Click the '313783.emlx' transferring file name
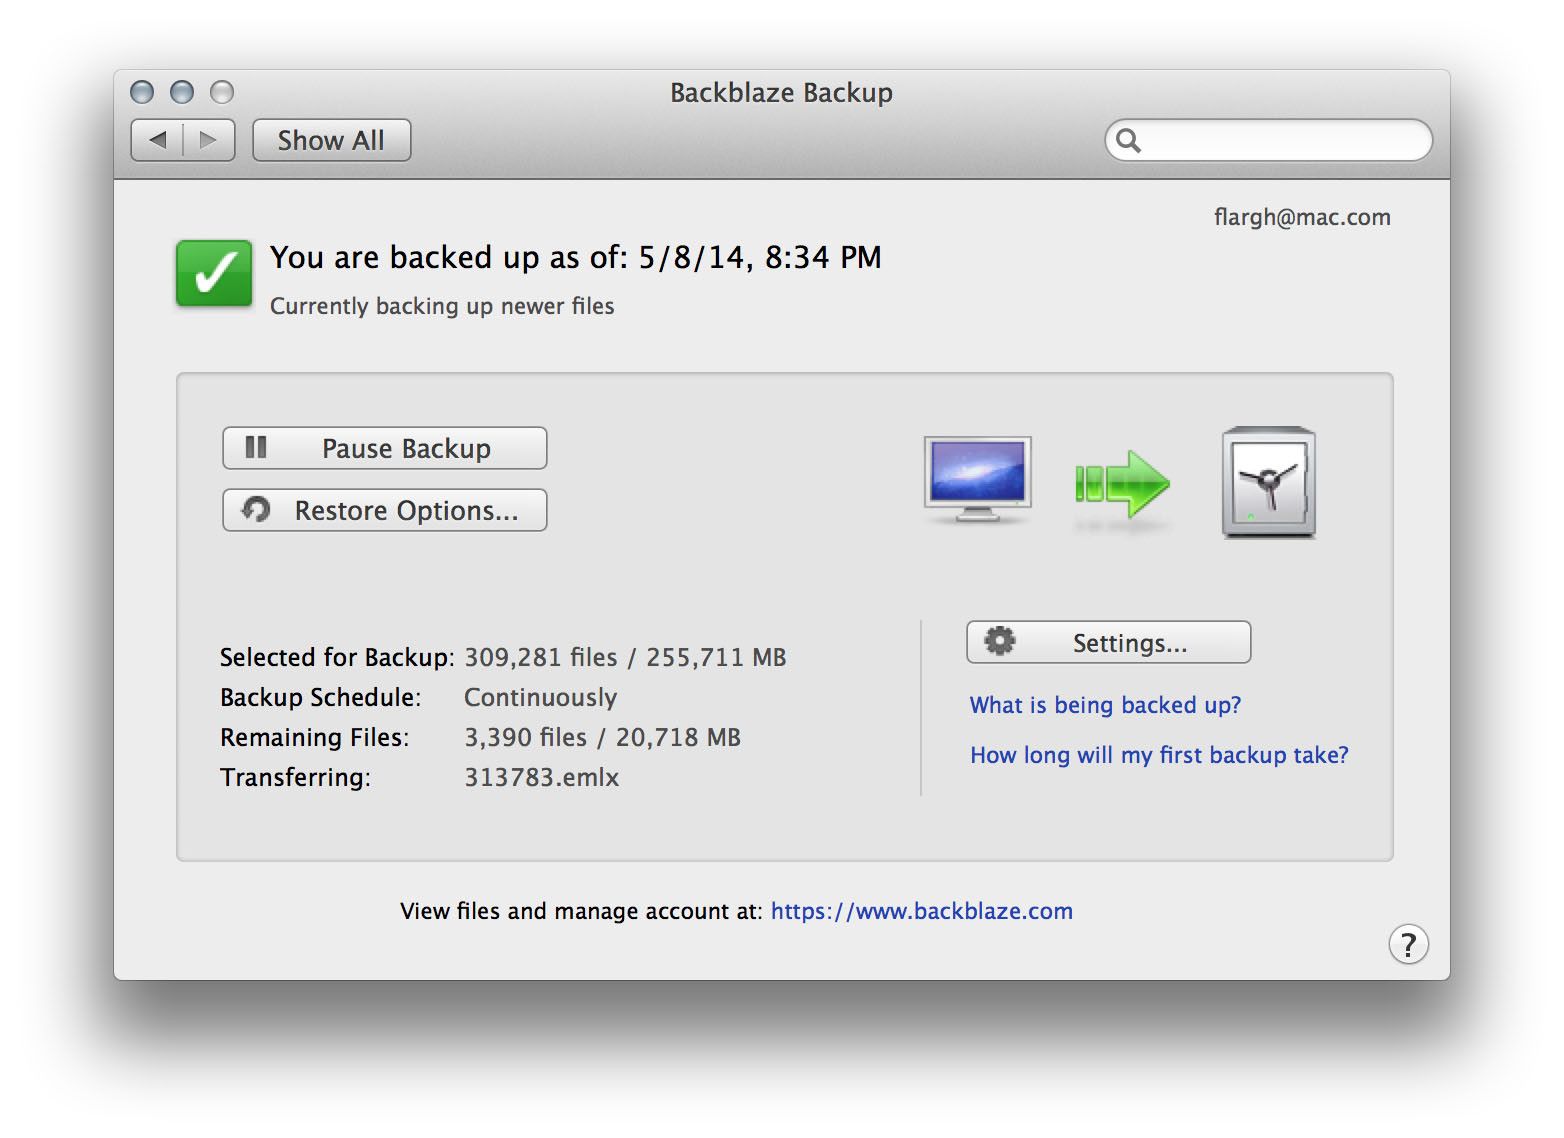 coord(541,777)
